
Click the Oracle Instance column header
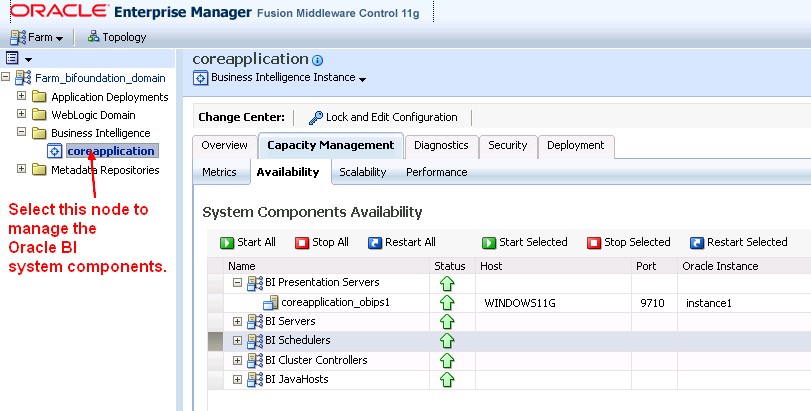[x=744, y=266]
